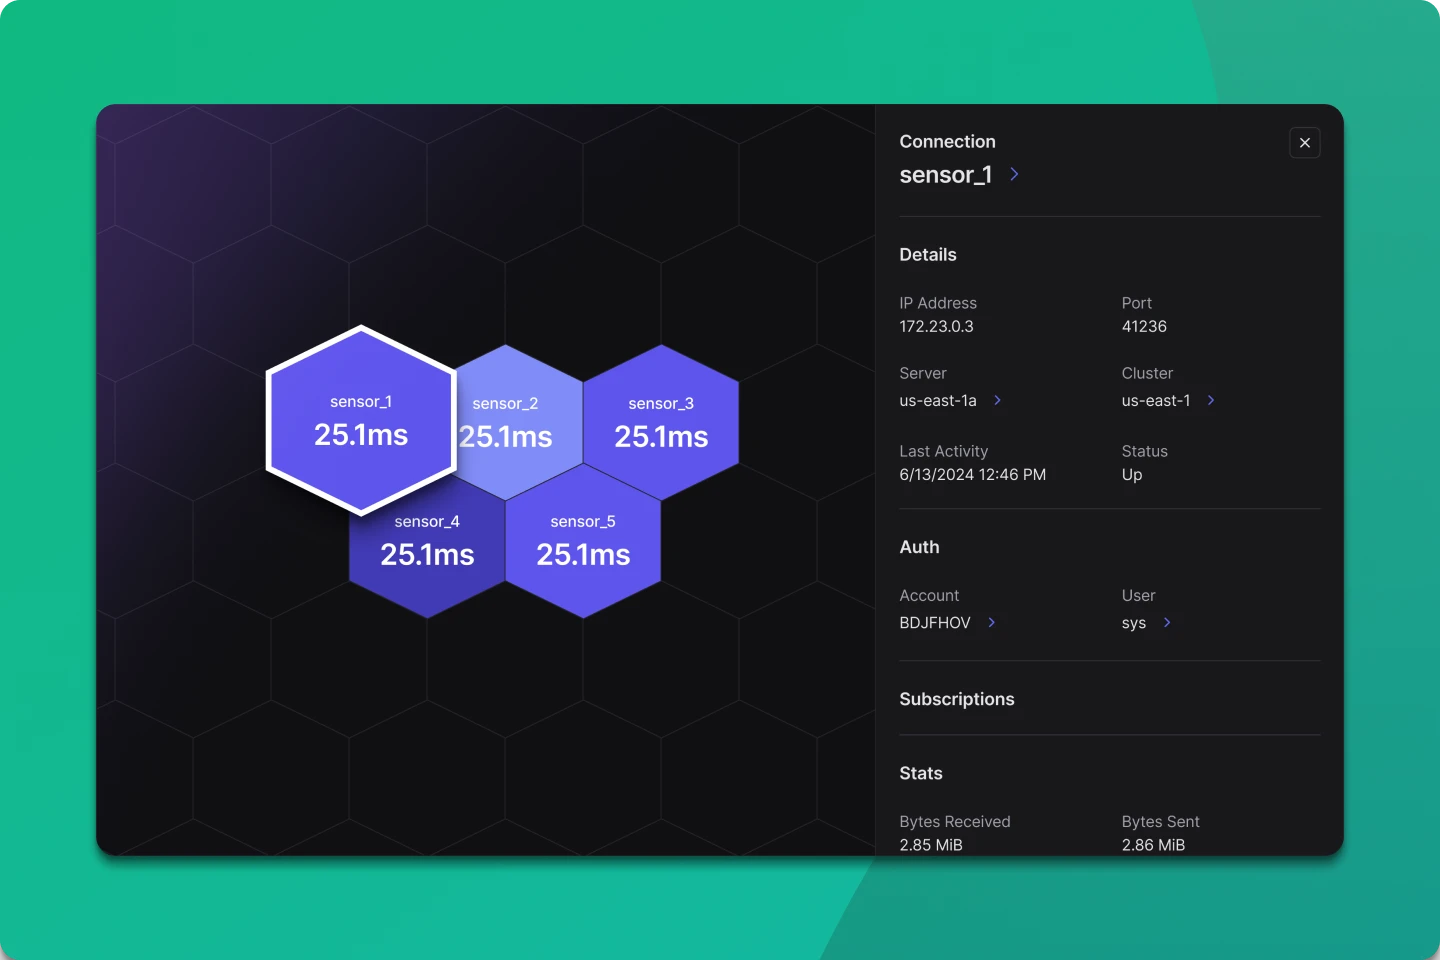Close the Connection details panel

[1305, 143]
